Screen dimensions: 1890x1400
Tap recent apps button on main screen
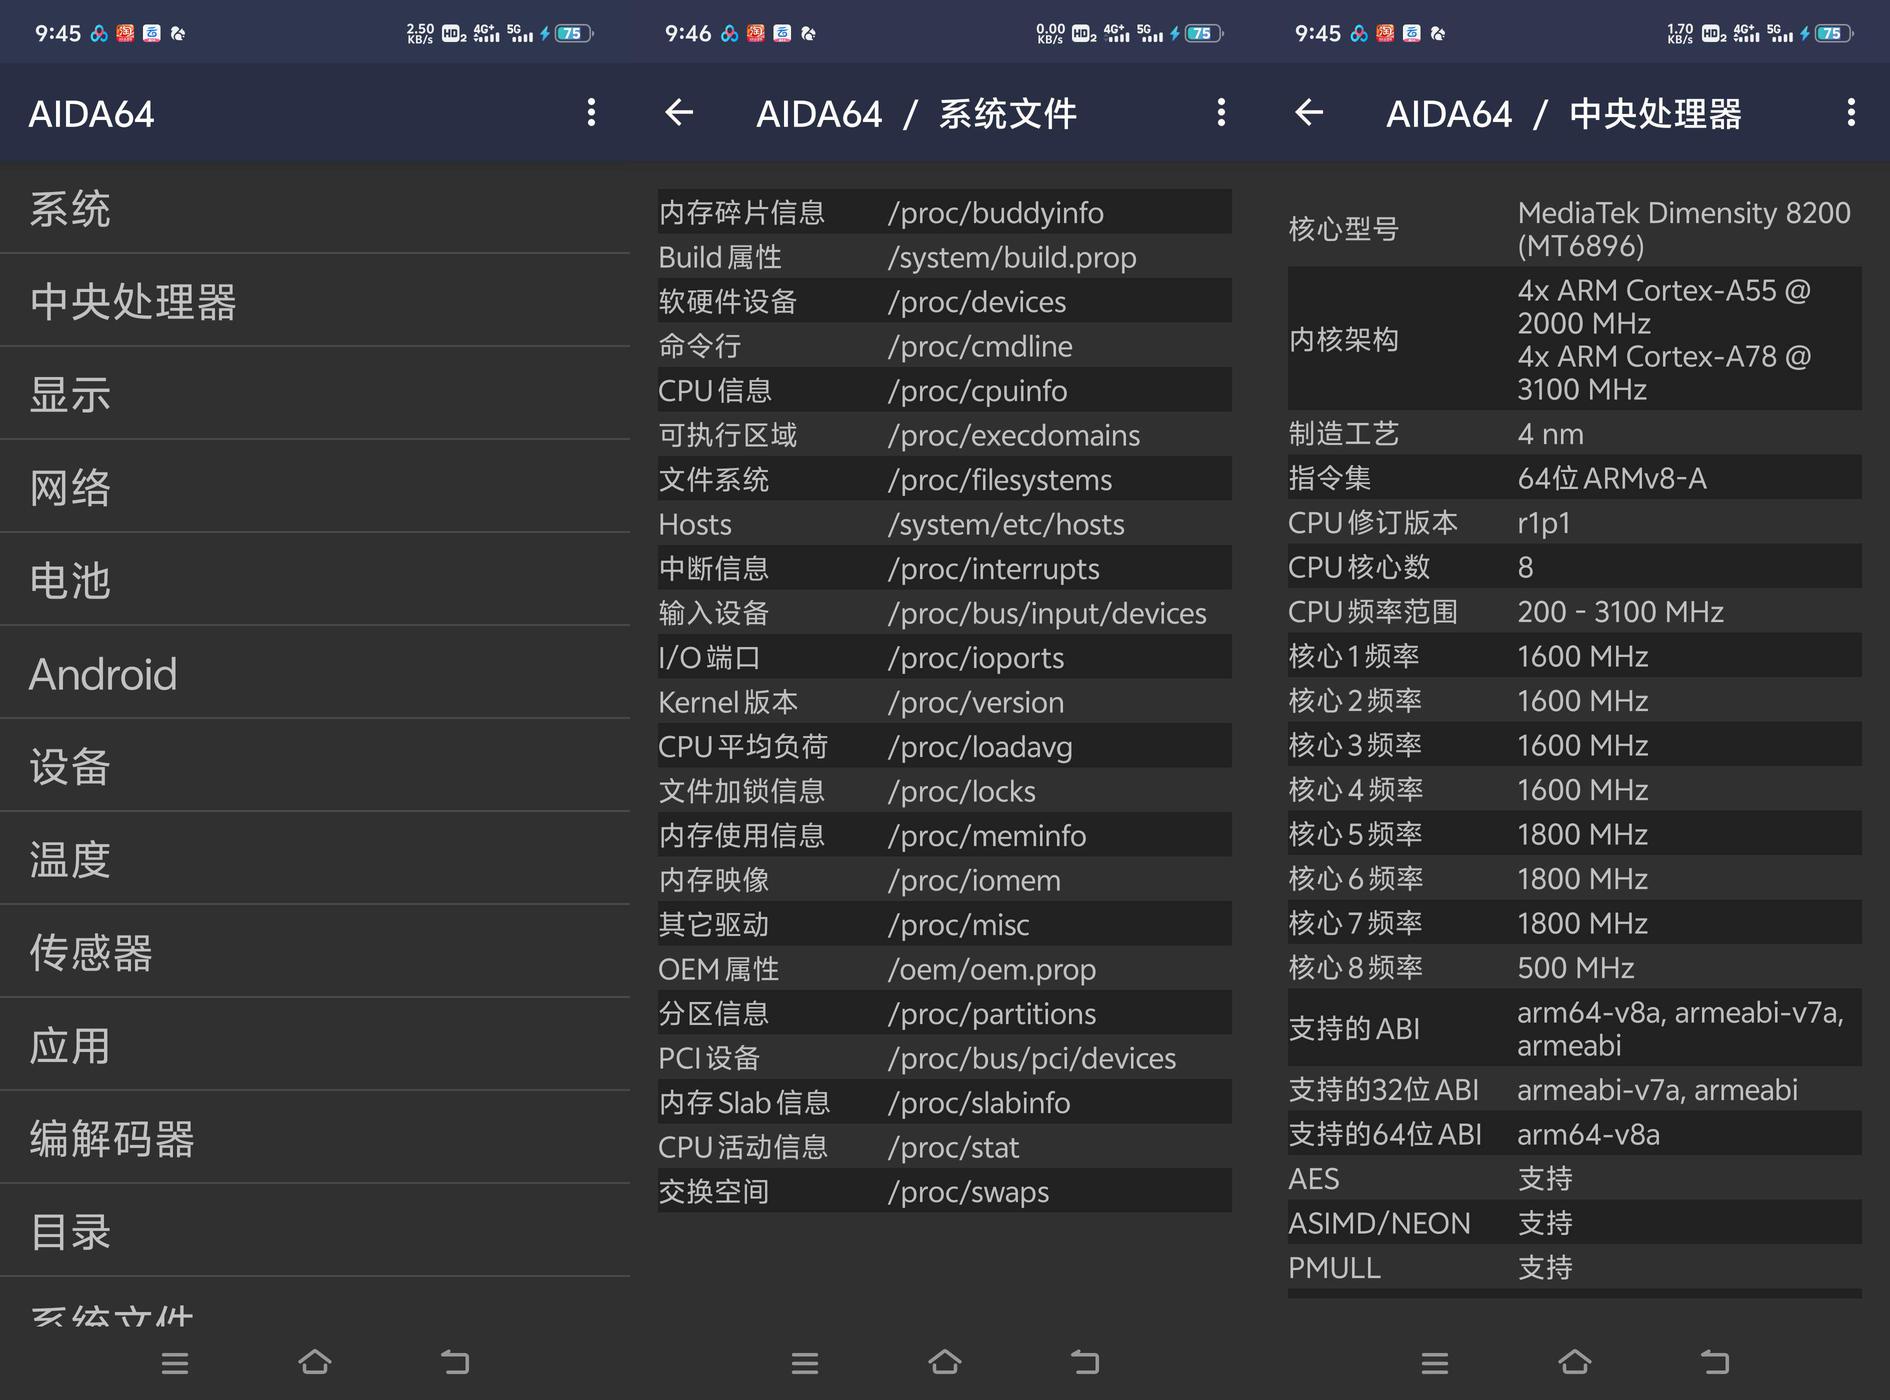pyautogui.click(x=175, y=1362)
